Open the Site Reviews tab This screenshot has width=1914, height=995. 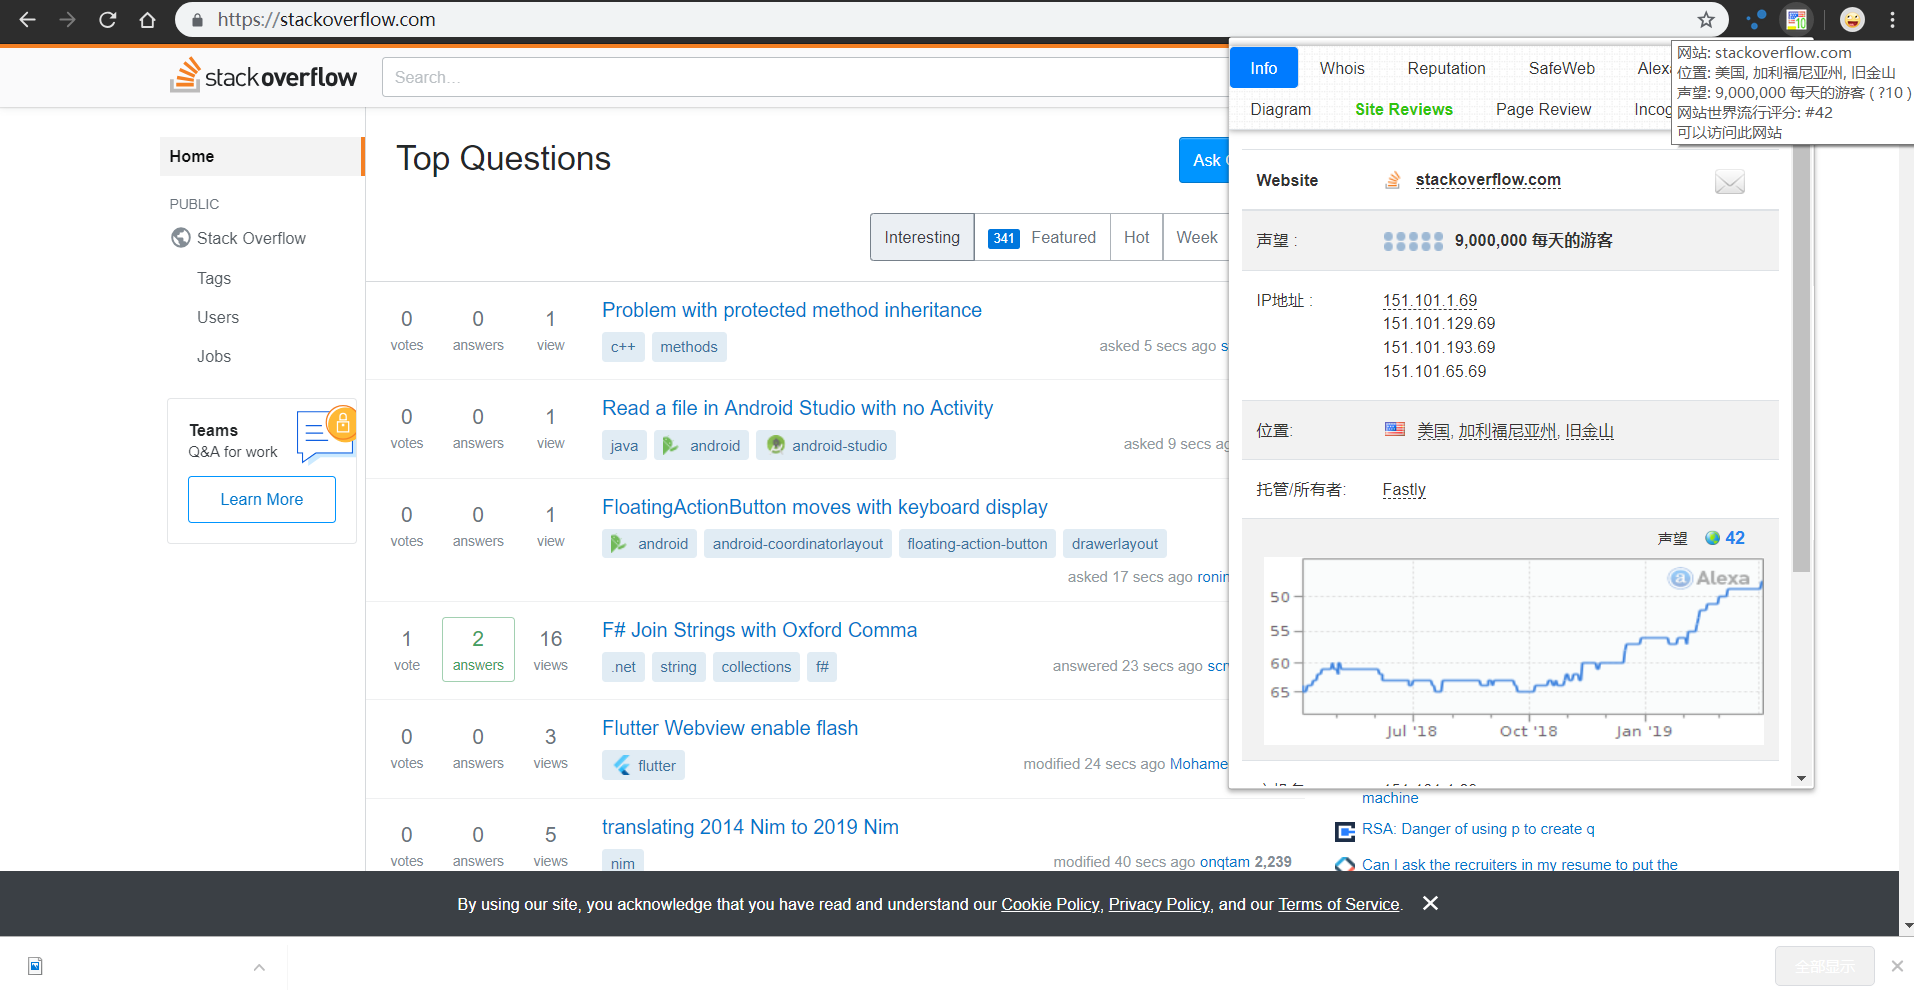click(1404, 109)
